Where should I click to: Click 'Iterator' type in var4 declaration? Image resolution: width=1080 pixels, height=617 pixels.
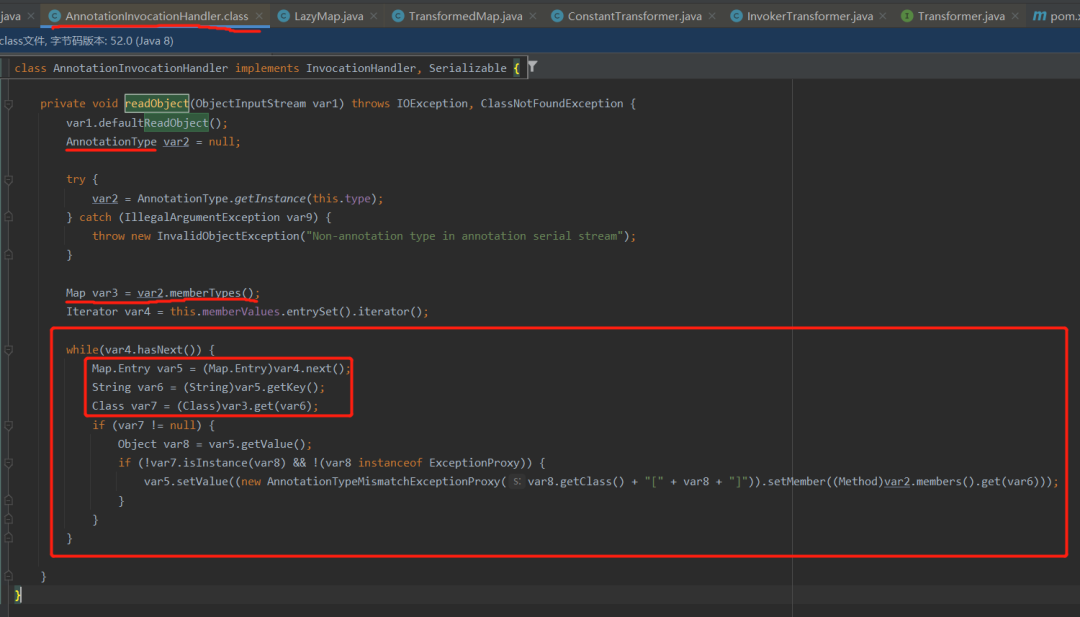point(92,311)
